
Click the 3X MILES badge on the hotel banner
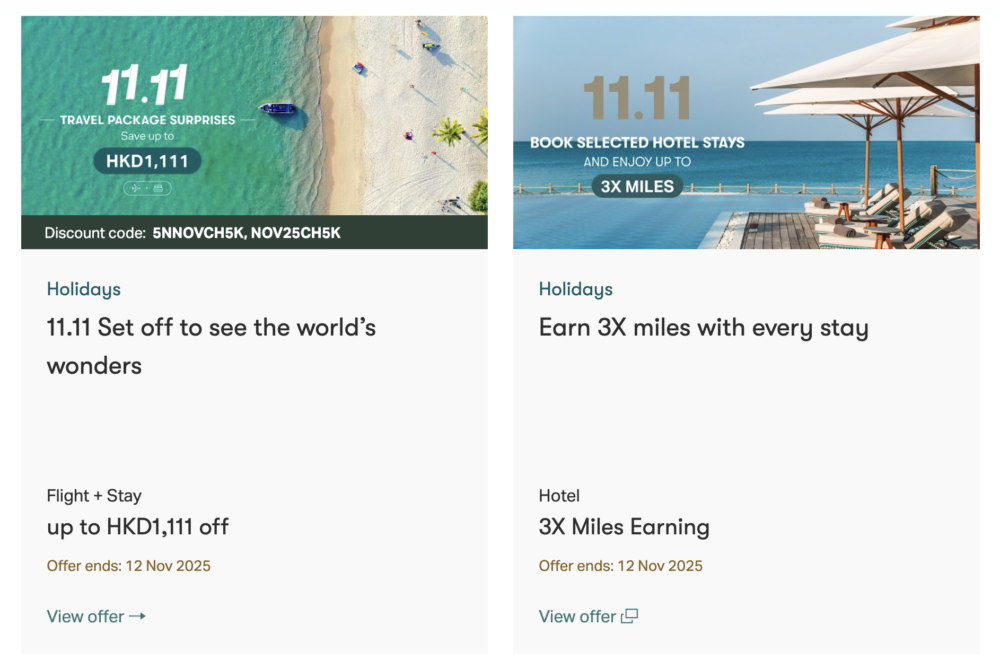[637, 185]
